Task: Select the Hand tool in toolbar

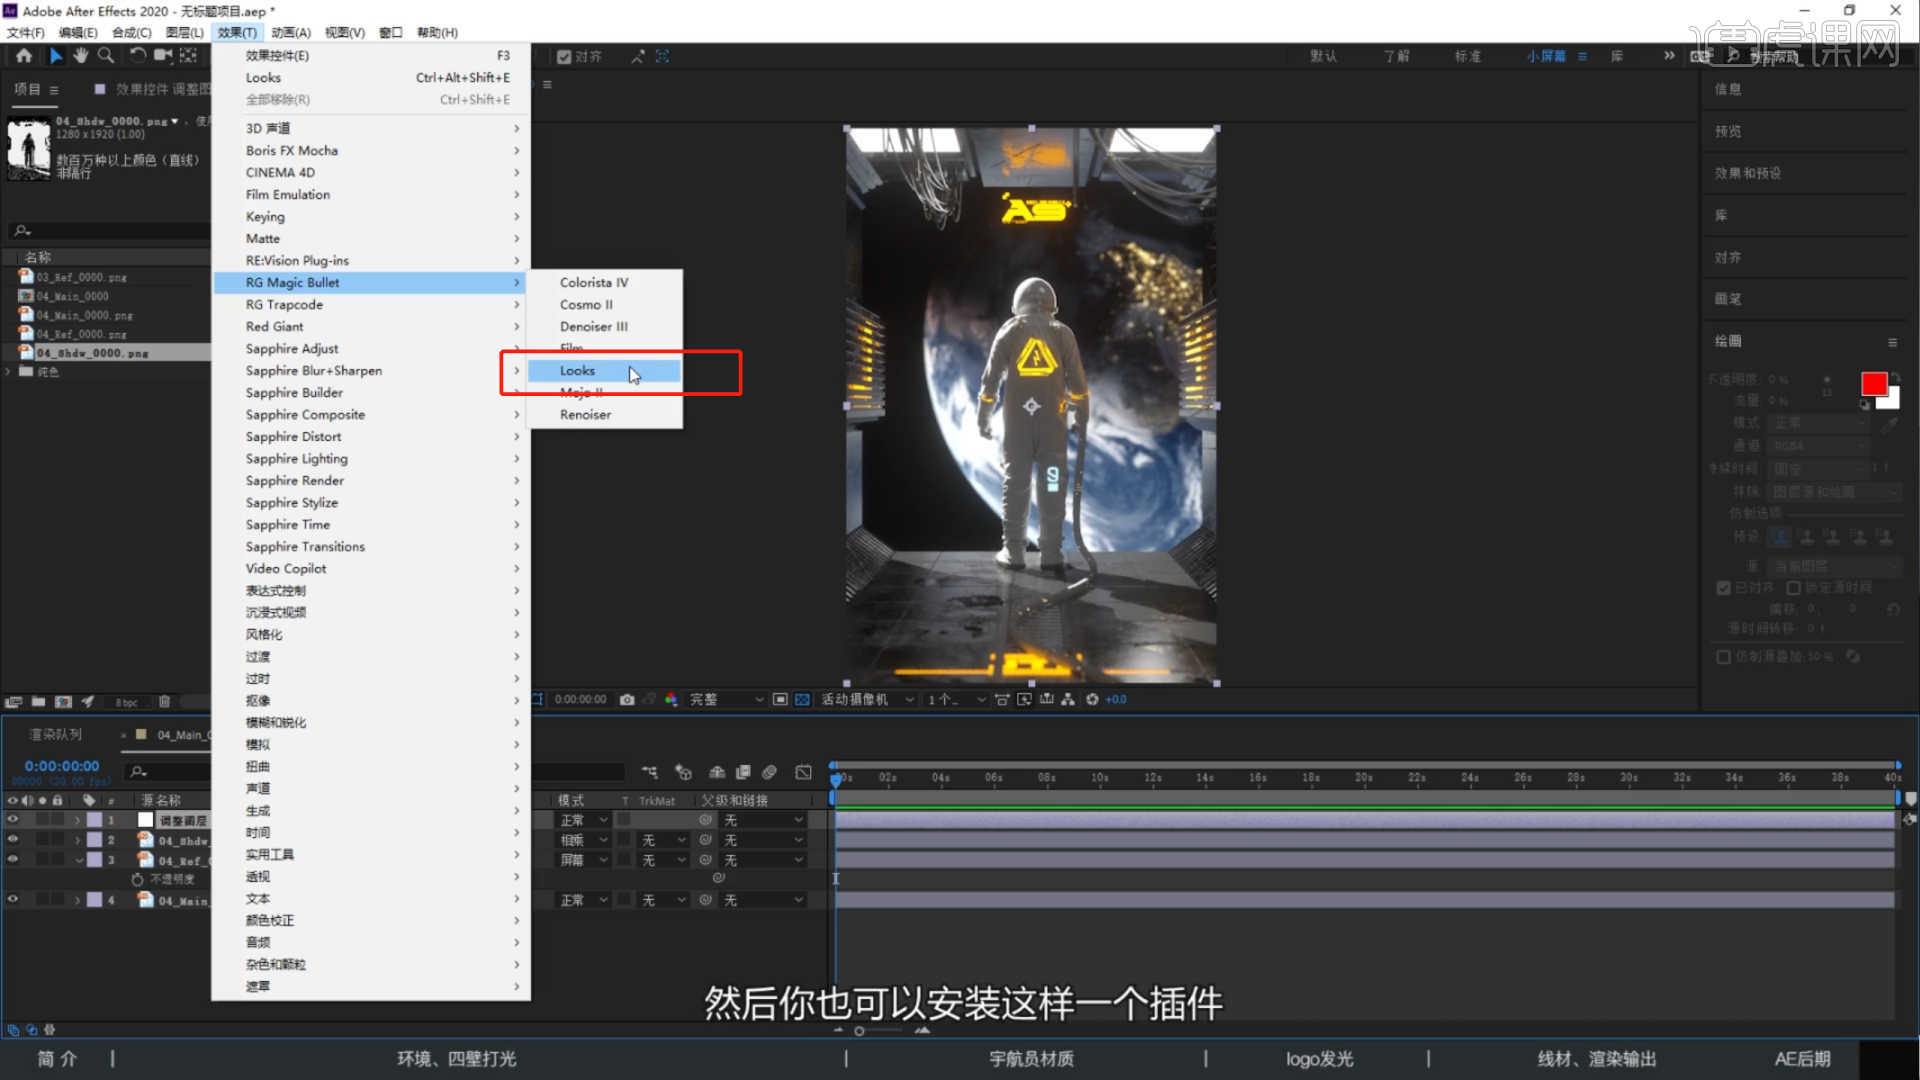Action: click(x=80, y=56)
